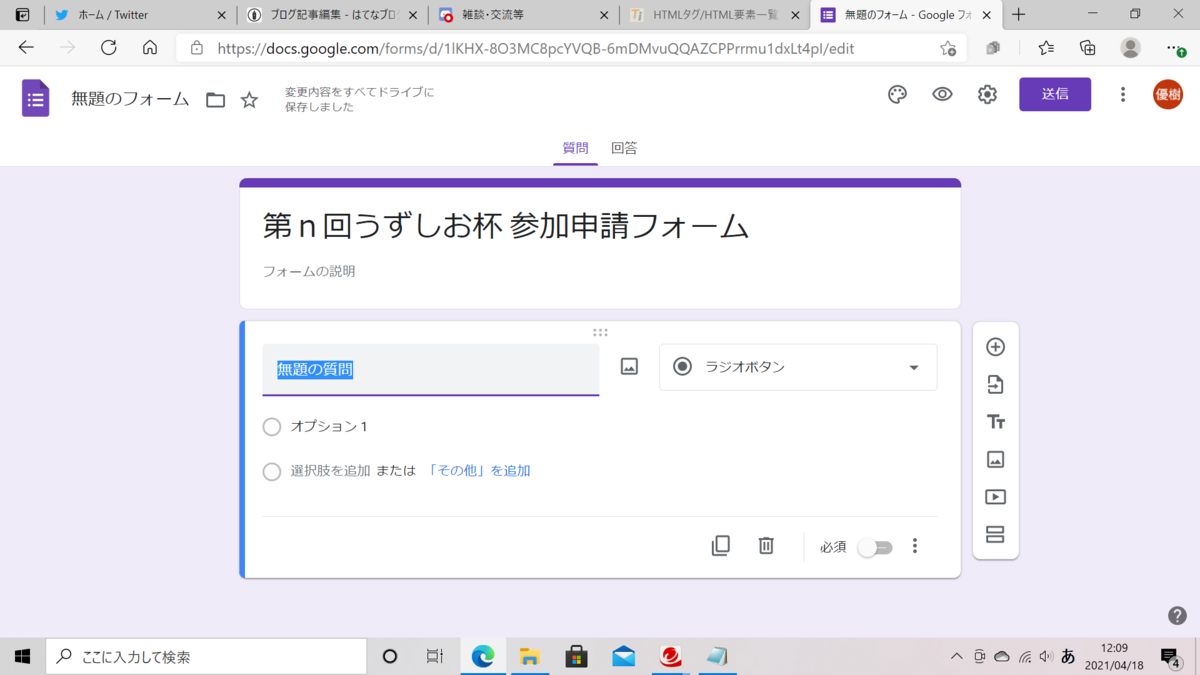Open the question card's three-dot options menu
The width and height of the screenshot is (1200, 675).
click(x=914, y=546)
